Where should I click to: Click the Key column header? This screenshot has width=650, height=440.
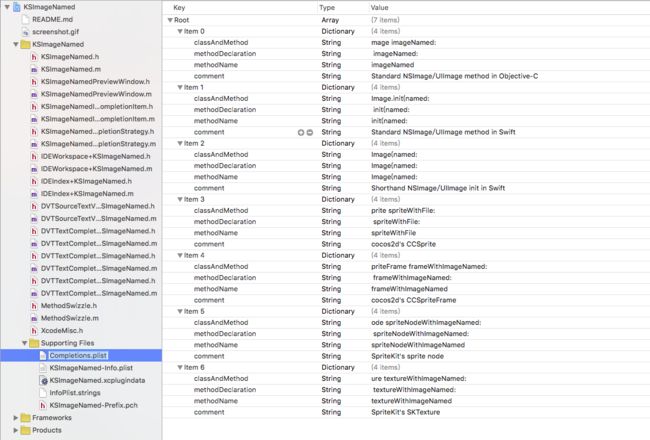pos(179,7)
